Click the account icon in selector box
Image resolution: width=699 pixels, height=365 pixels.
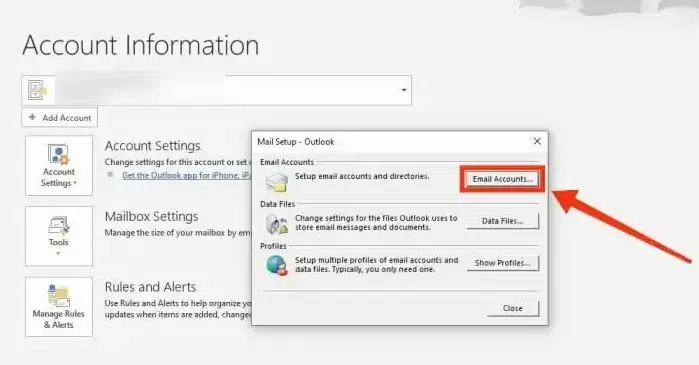tap(37, 90)
